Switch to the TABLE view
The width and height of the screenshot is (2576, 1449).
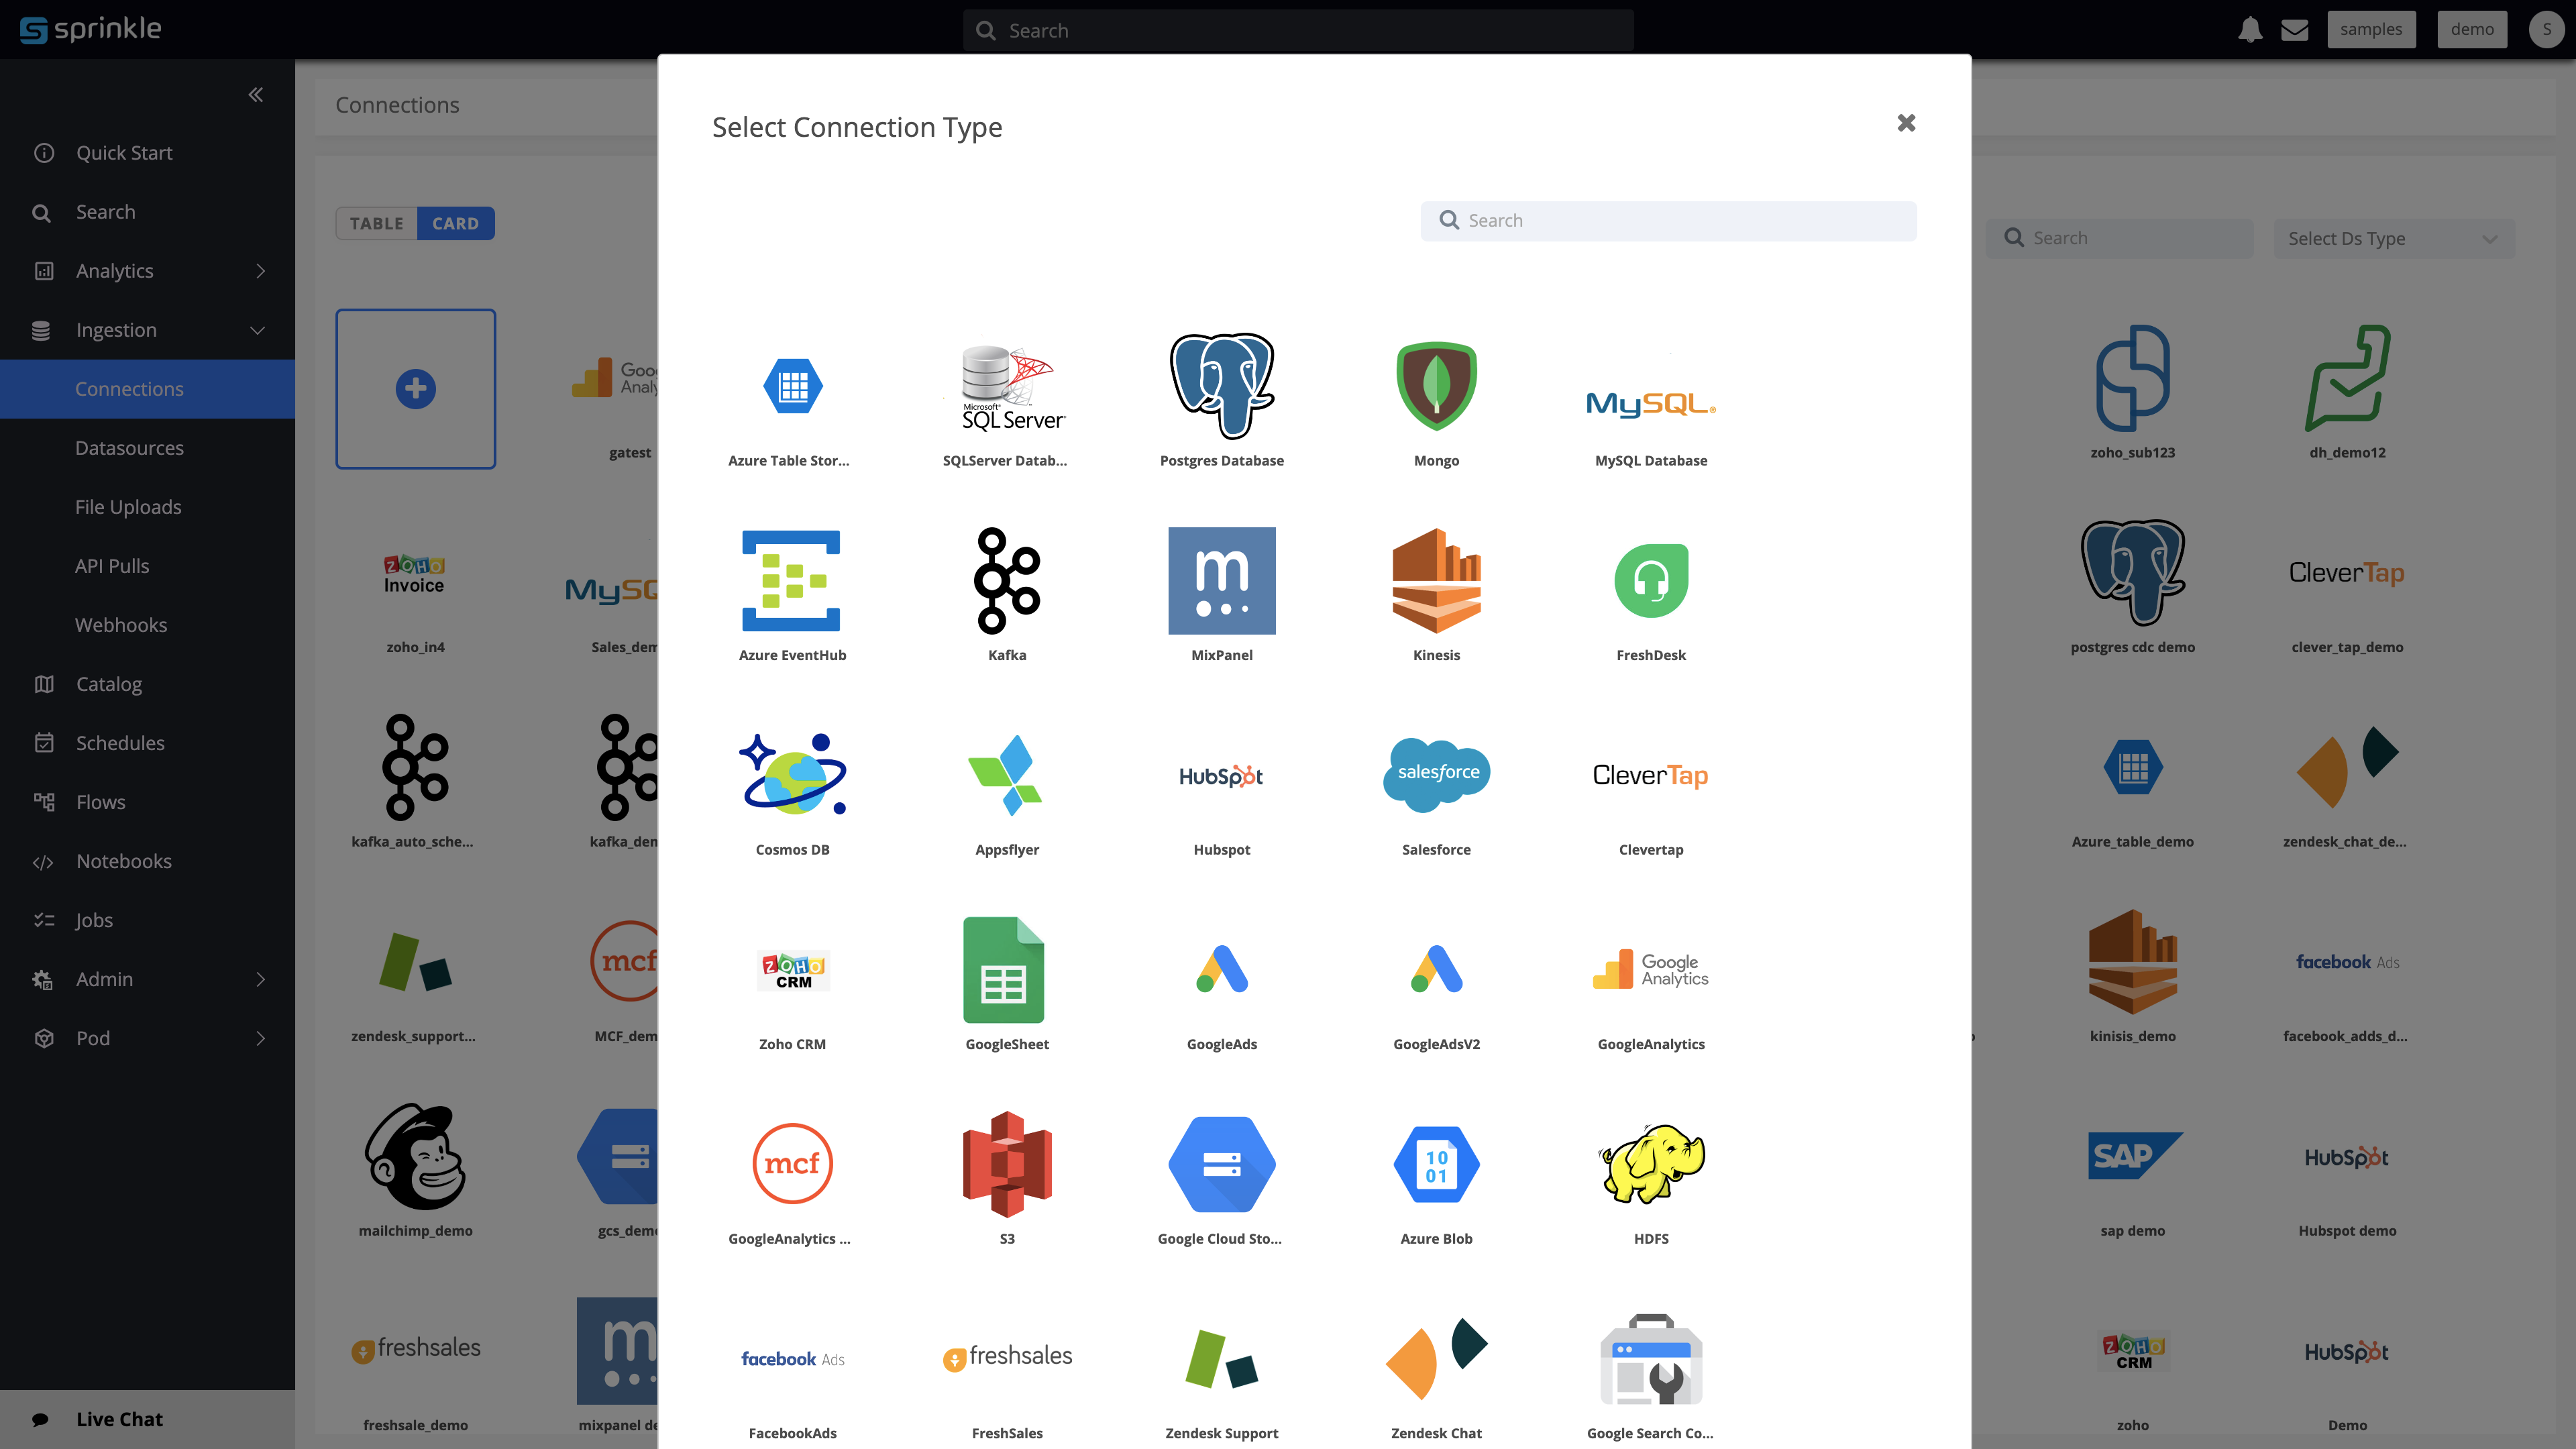376,223
